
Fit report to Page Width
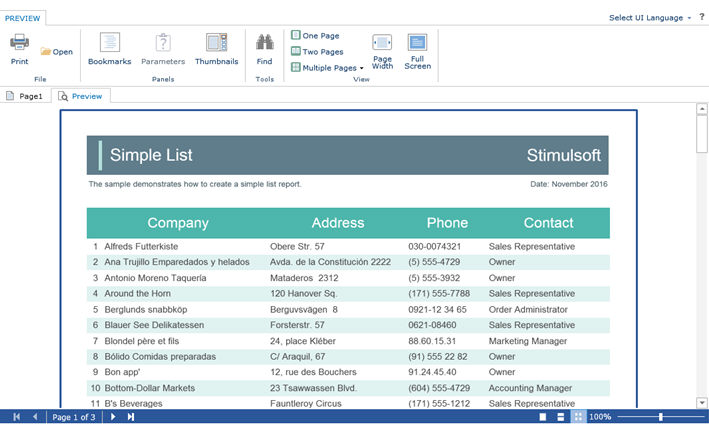(x=382, y=51)
